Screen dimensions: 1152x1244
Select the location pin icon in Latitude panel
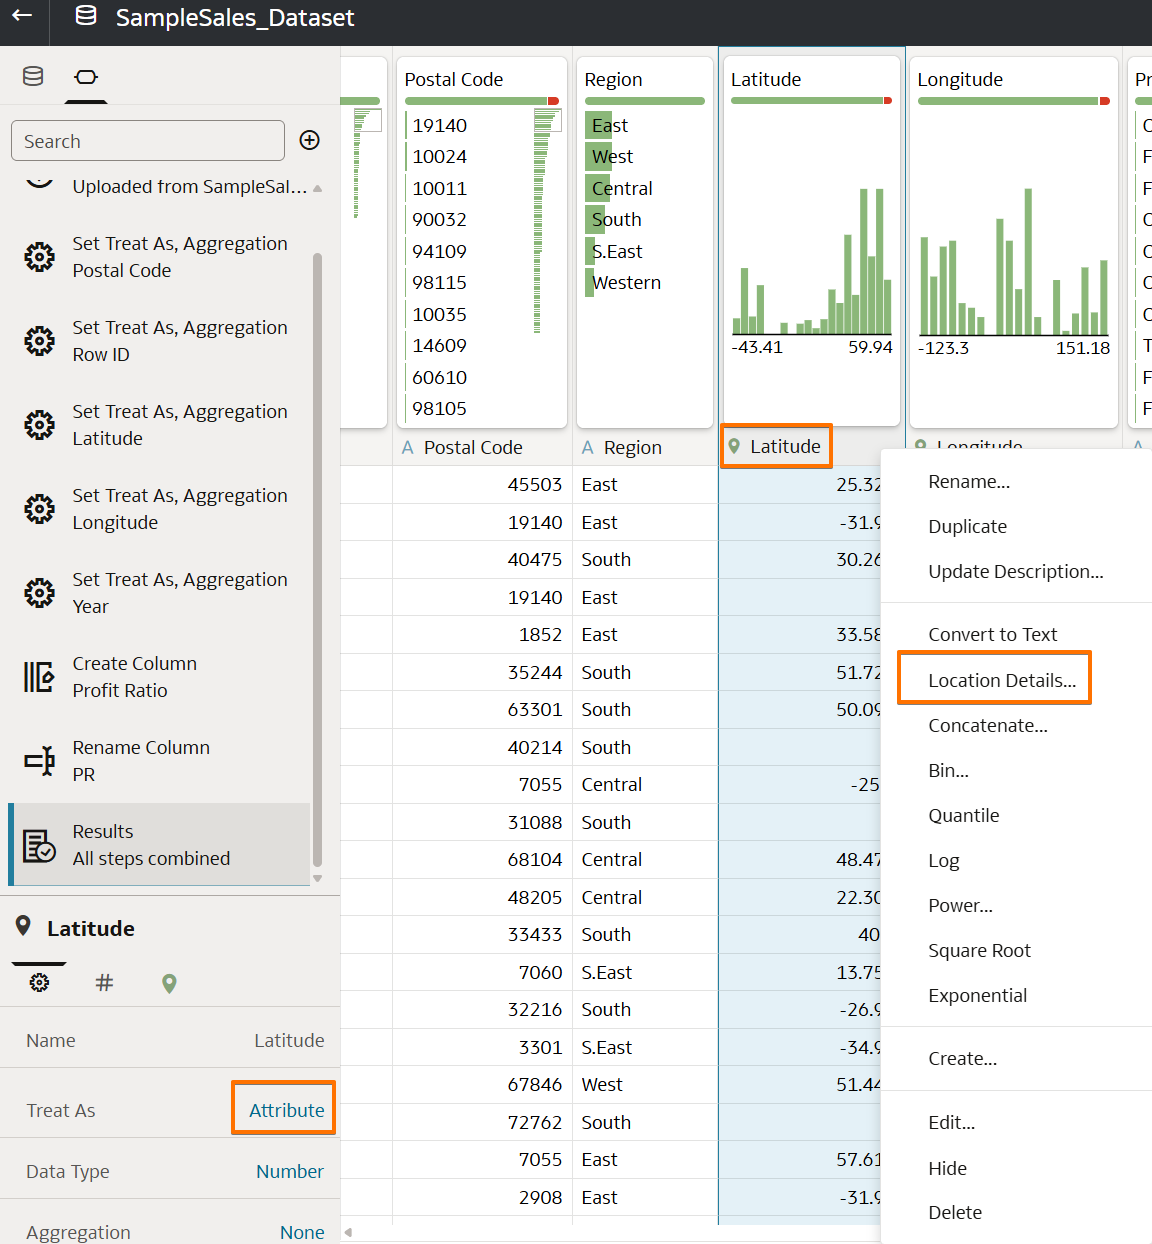[169, 982]
